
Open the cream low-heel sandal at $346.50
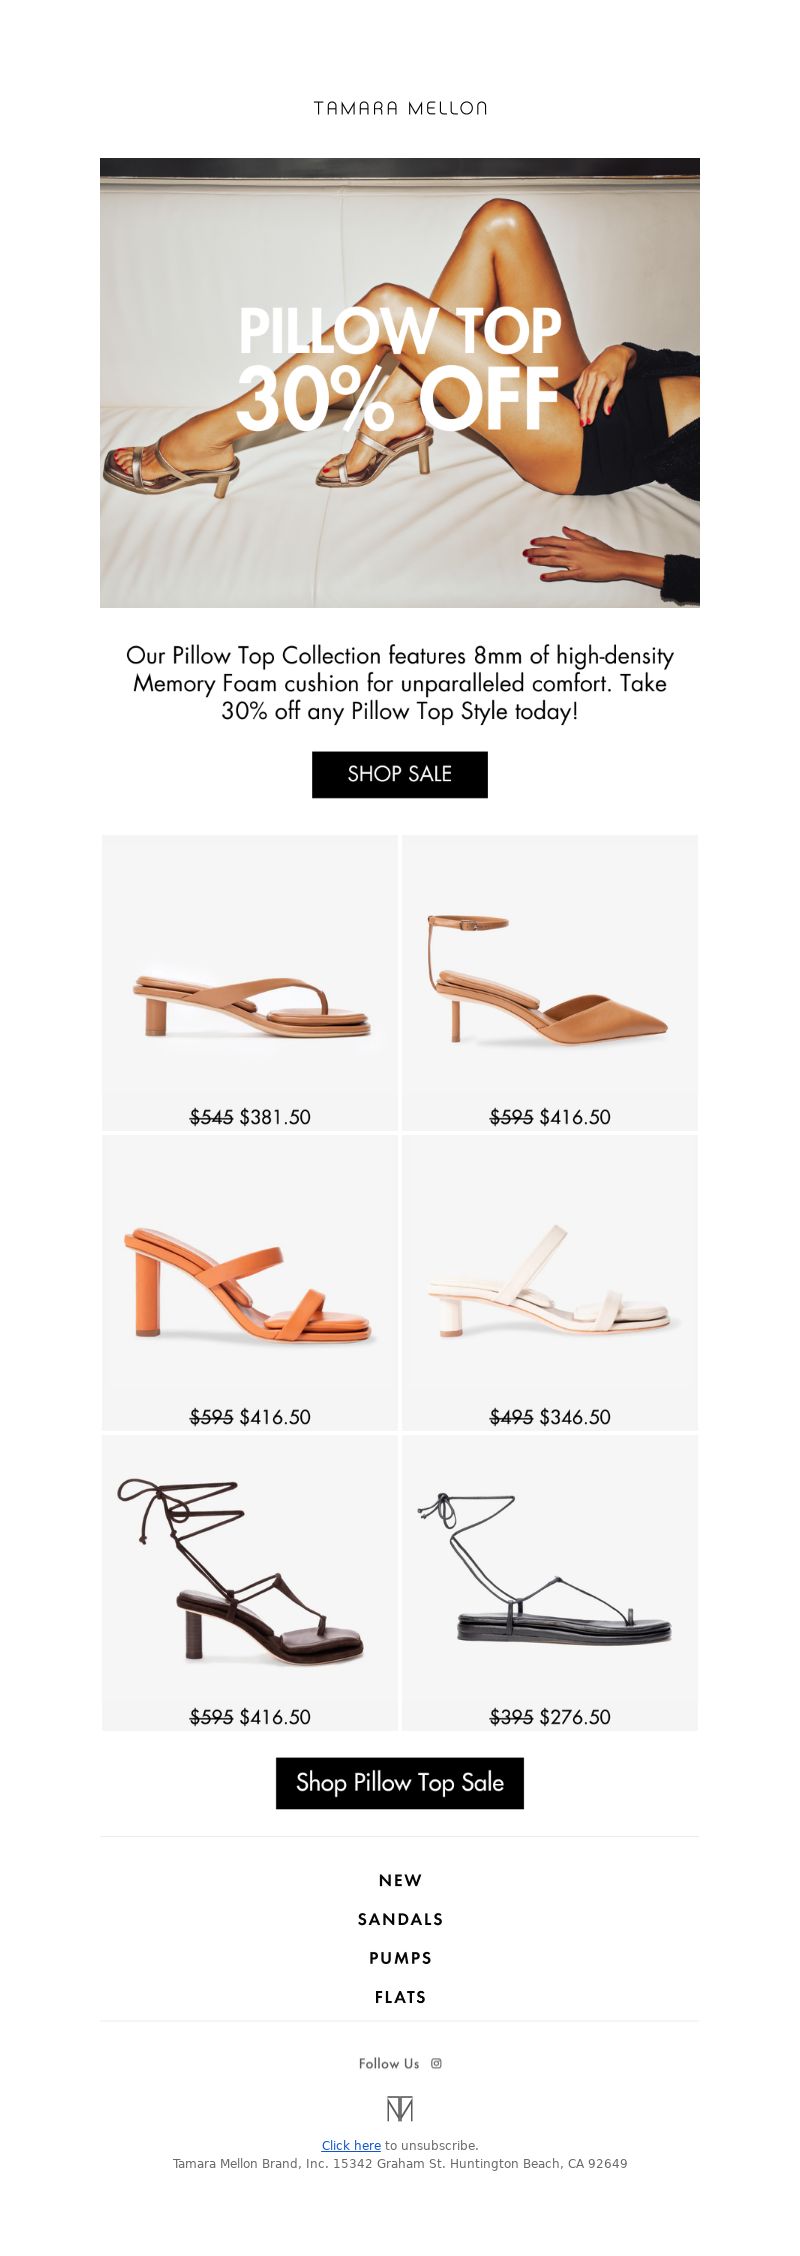(x=550, y=1283)
